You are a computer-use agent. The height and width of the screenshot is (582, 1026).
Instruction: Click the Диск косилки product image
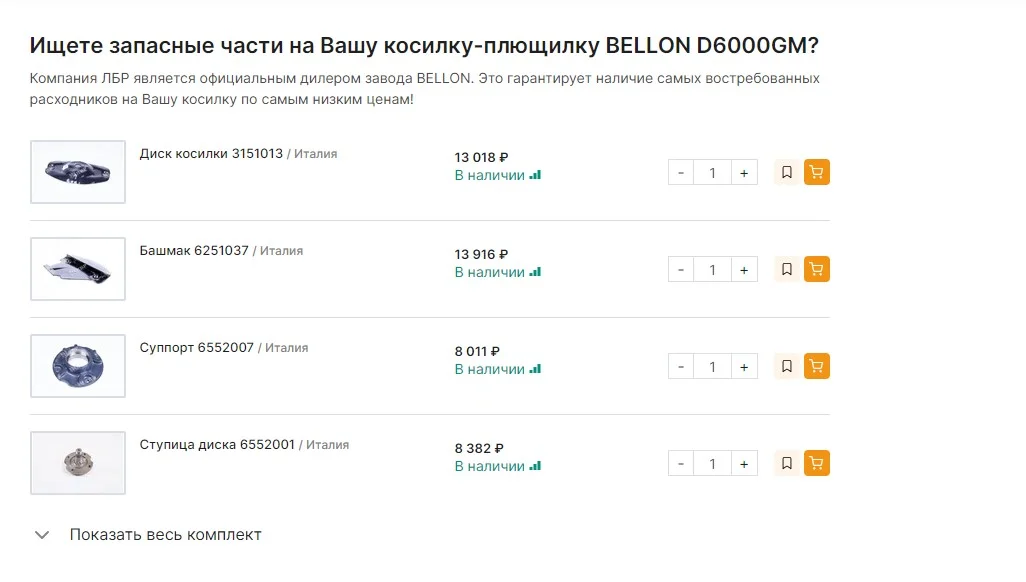click(x=78, y=172)
